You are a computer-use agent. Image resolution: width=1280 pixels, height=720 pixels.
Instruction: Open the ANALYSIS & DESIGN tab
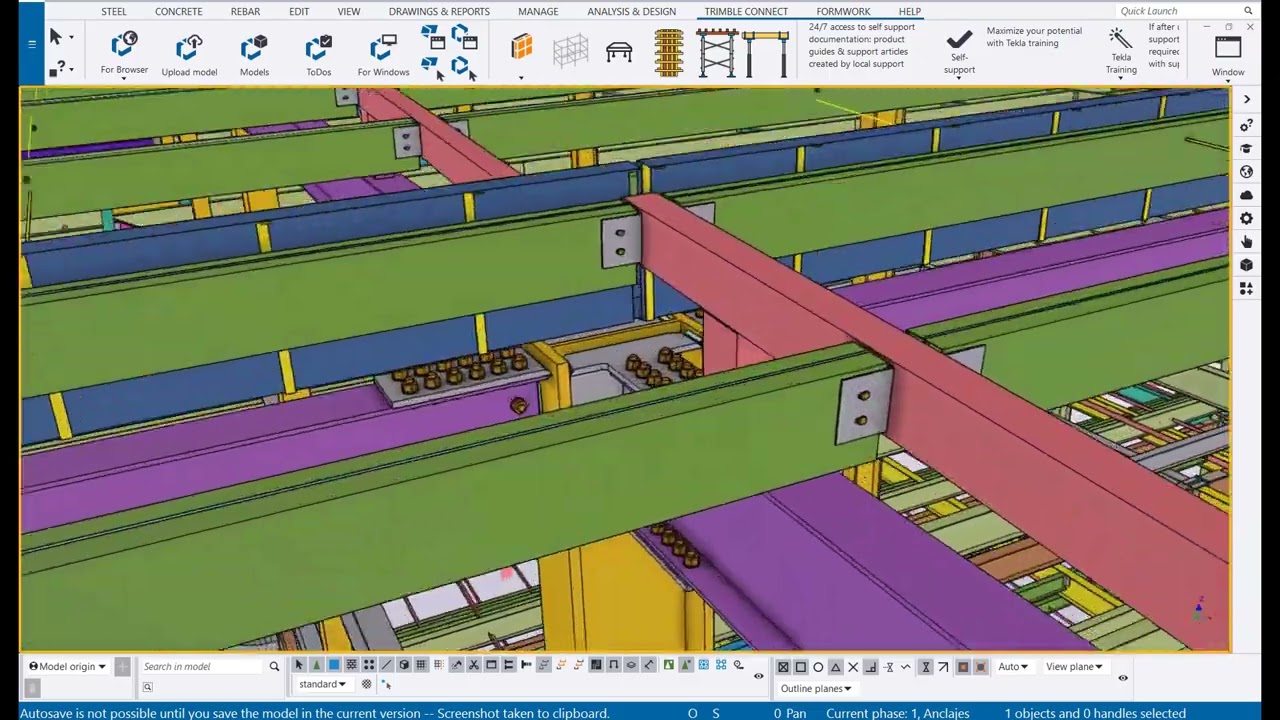tap(632, 11)
